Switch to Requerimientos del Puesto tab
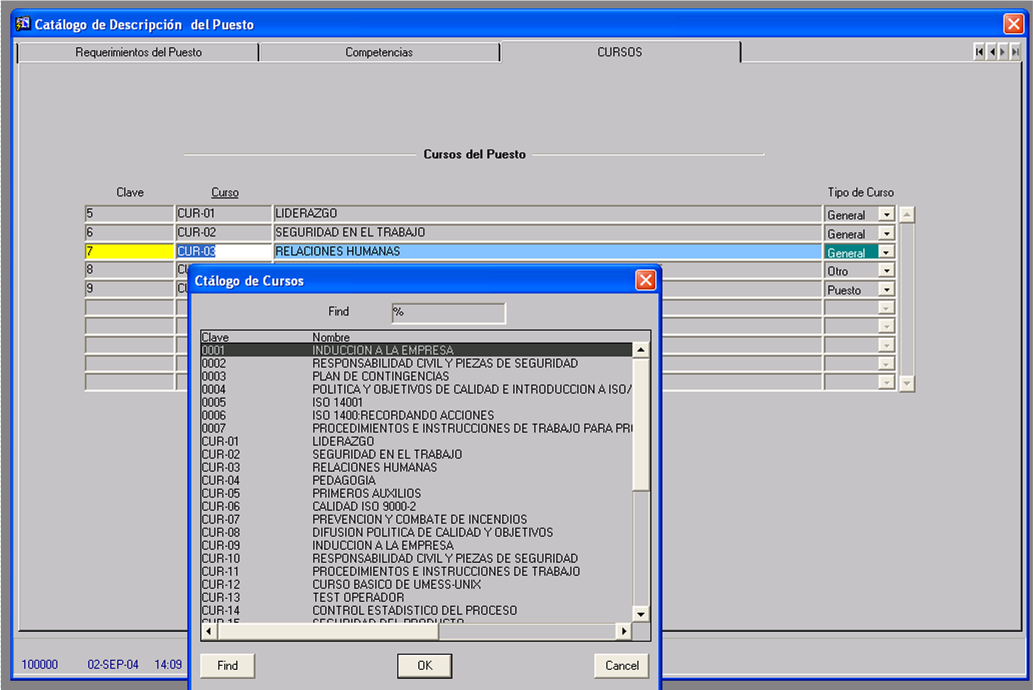The height and width of the screenshot is (690, 1033). point(138,52)
